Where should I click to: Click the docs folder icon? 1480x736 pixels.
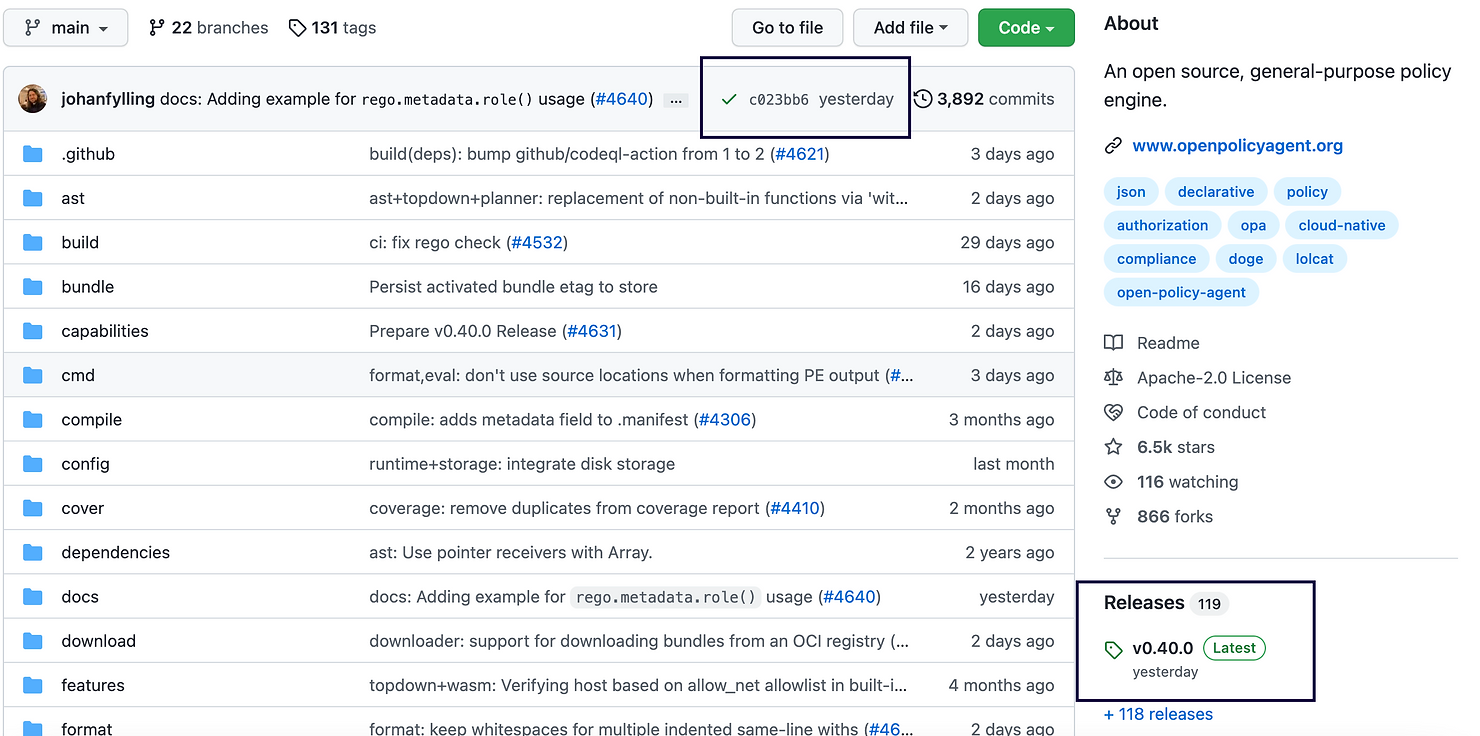point(33,597)
